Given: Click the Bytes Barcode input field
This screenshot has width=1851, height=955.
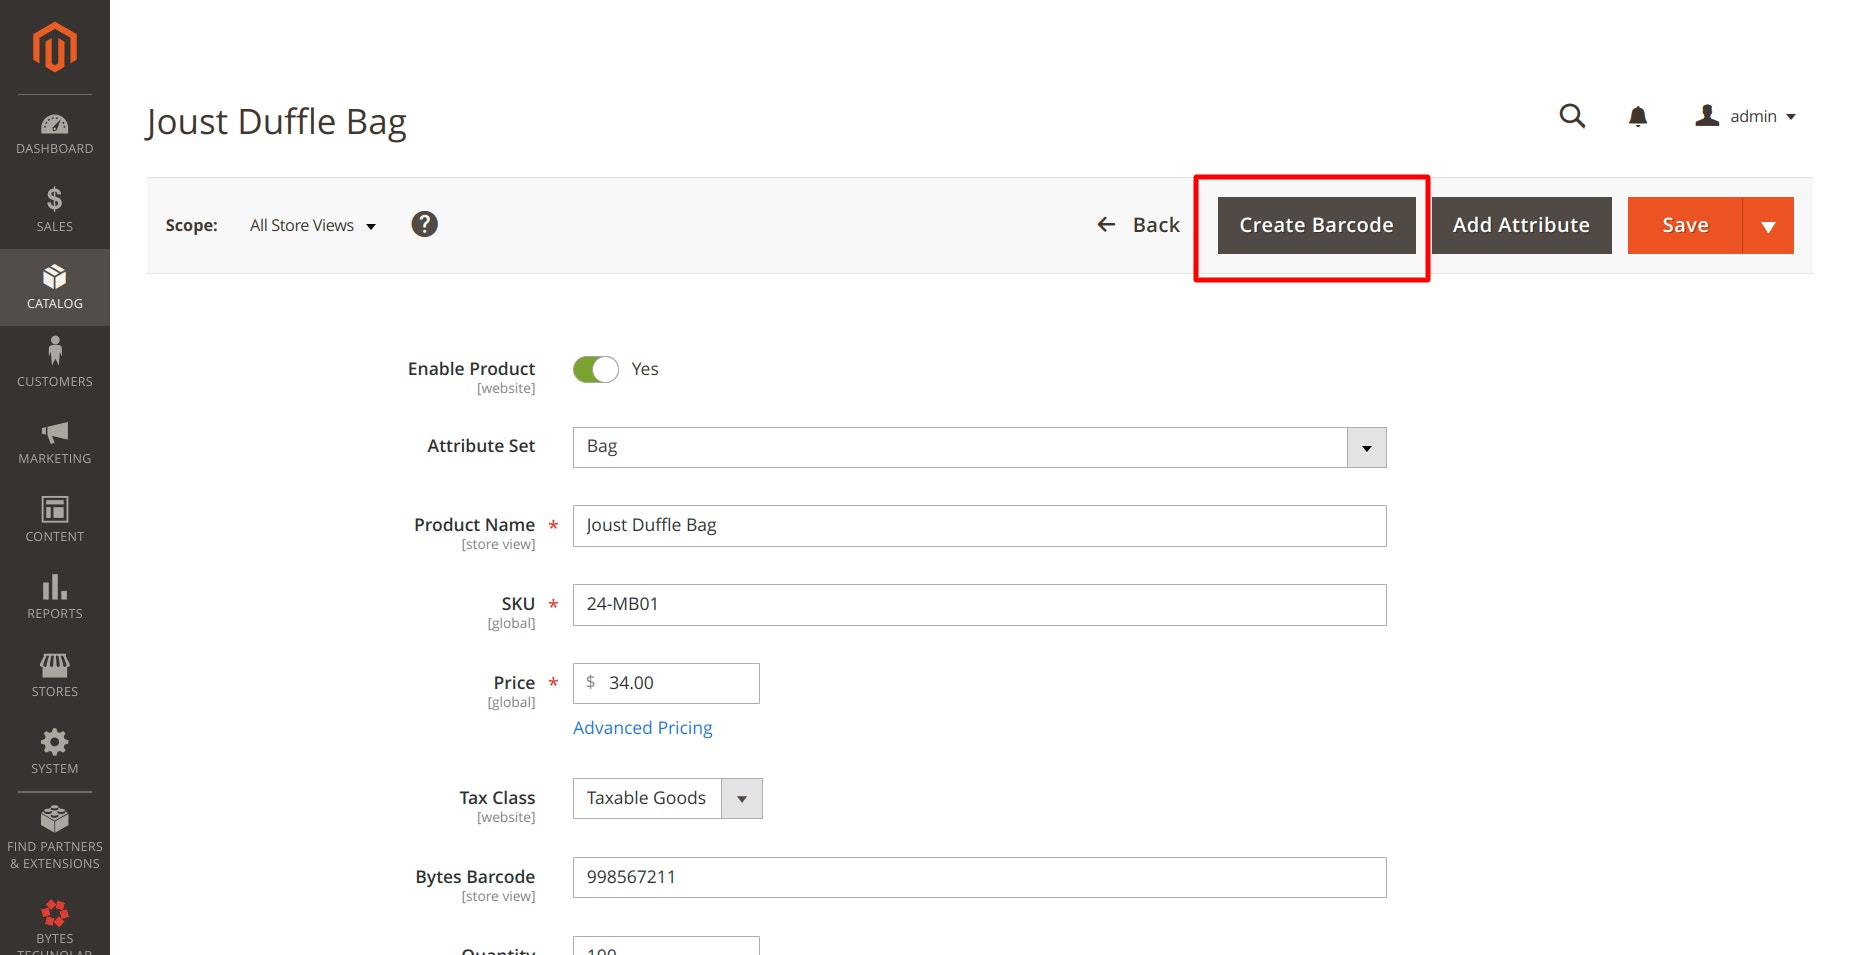Looking at the screenshot, I should pos(979,877).
